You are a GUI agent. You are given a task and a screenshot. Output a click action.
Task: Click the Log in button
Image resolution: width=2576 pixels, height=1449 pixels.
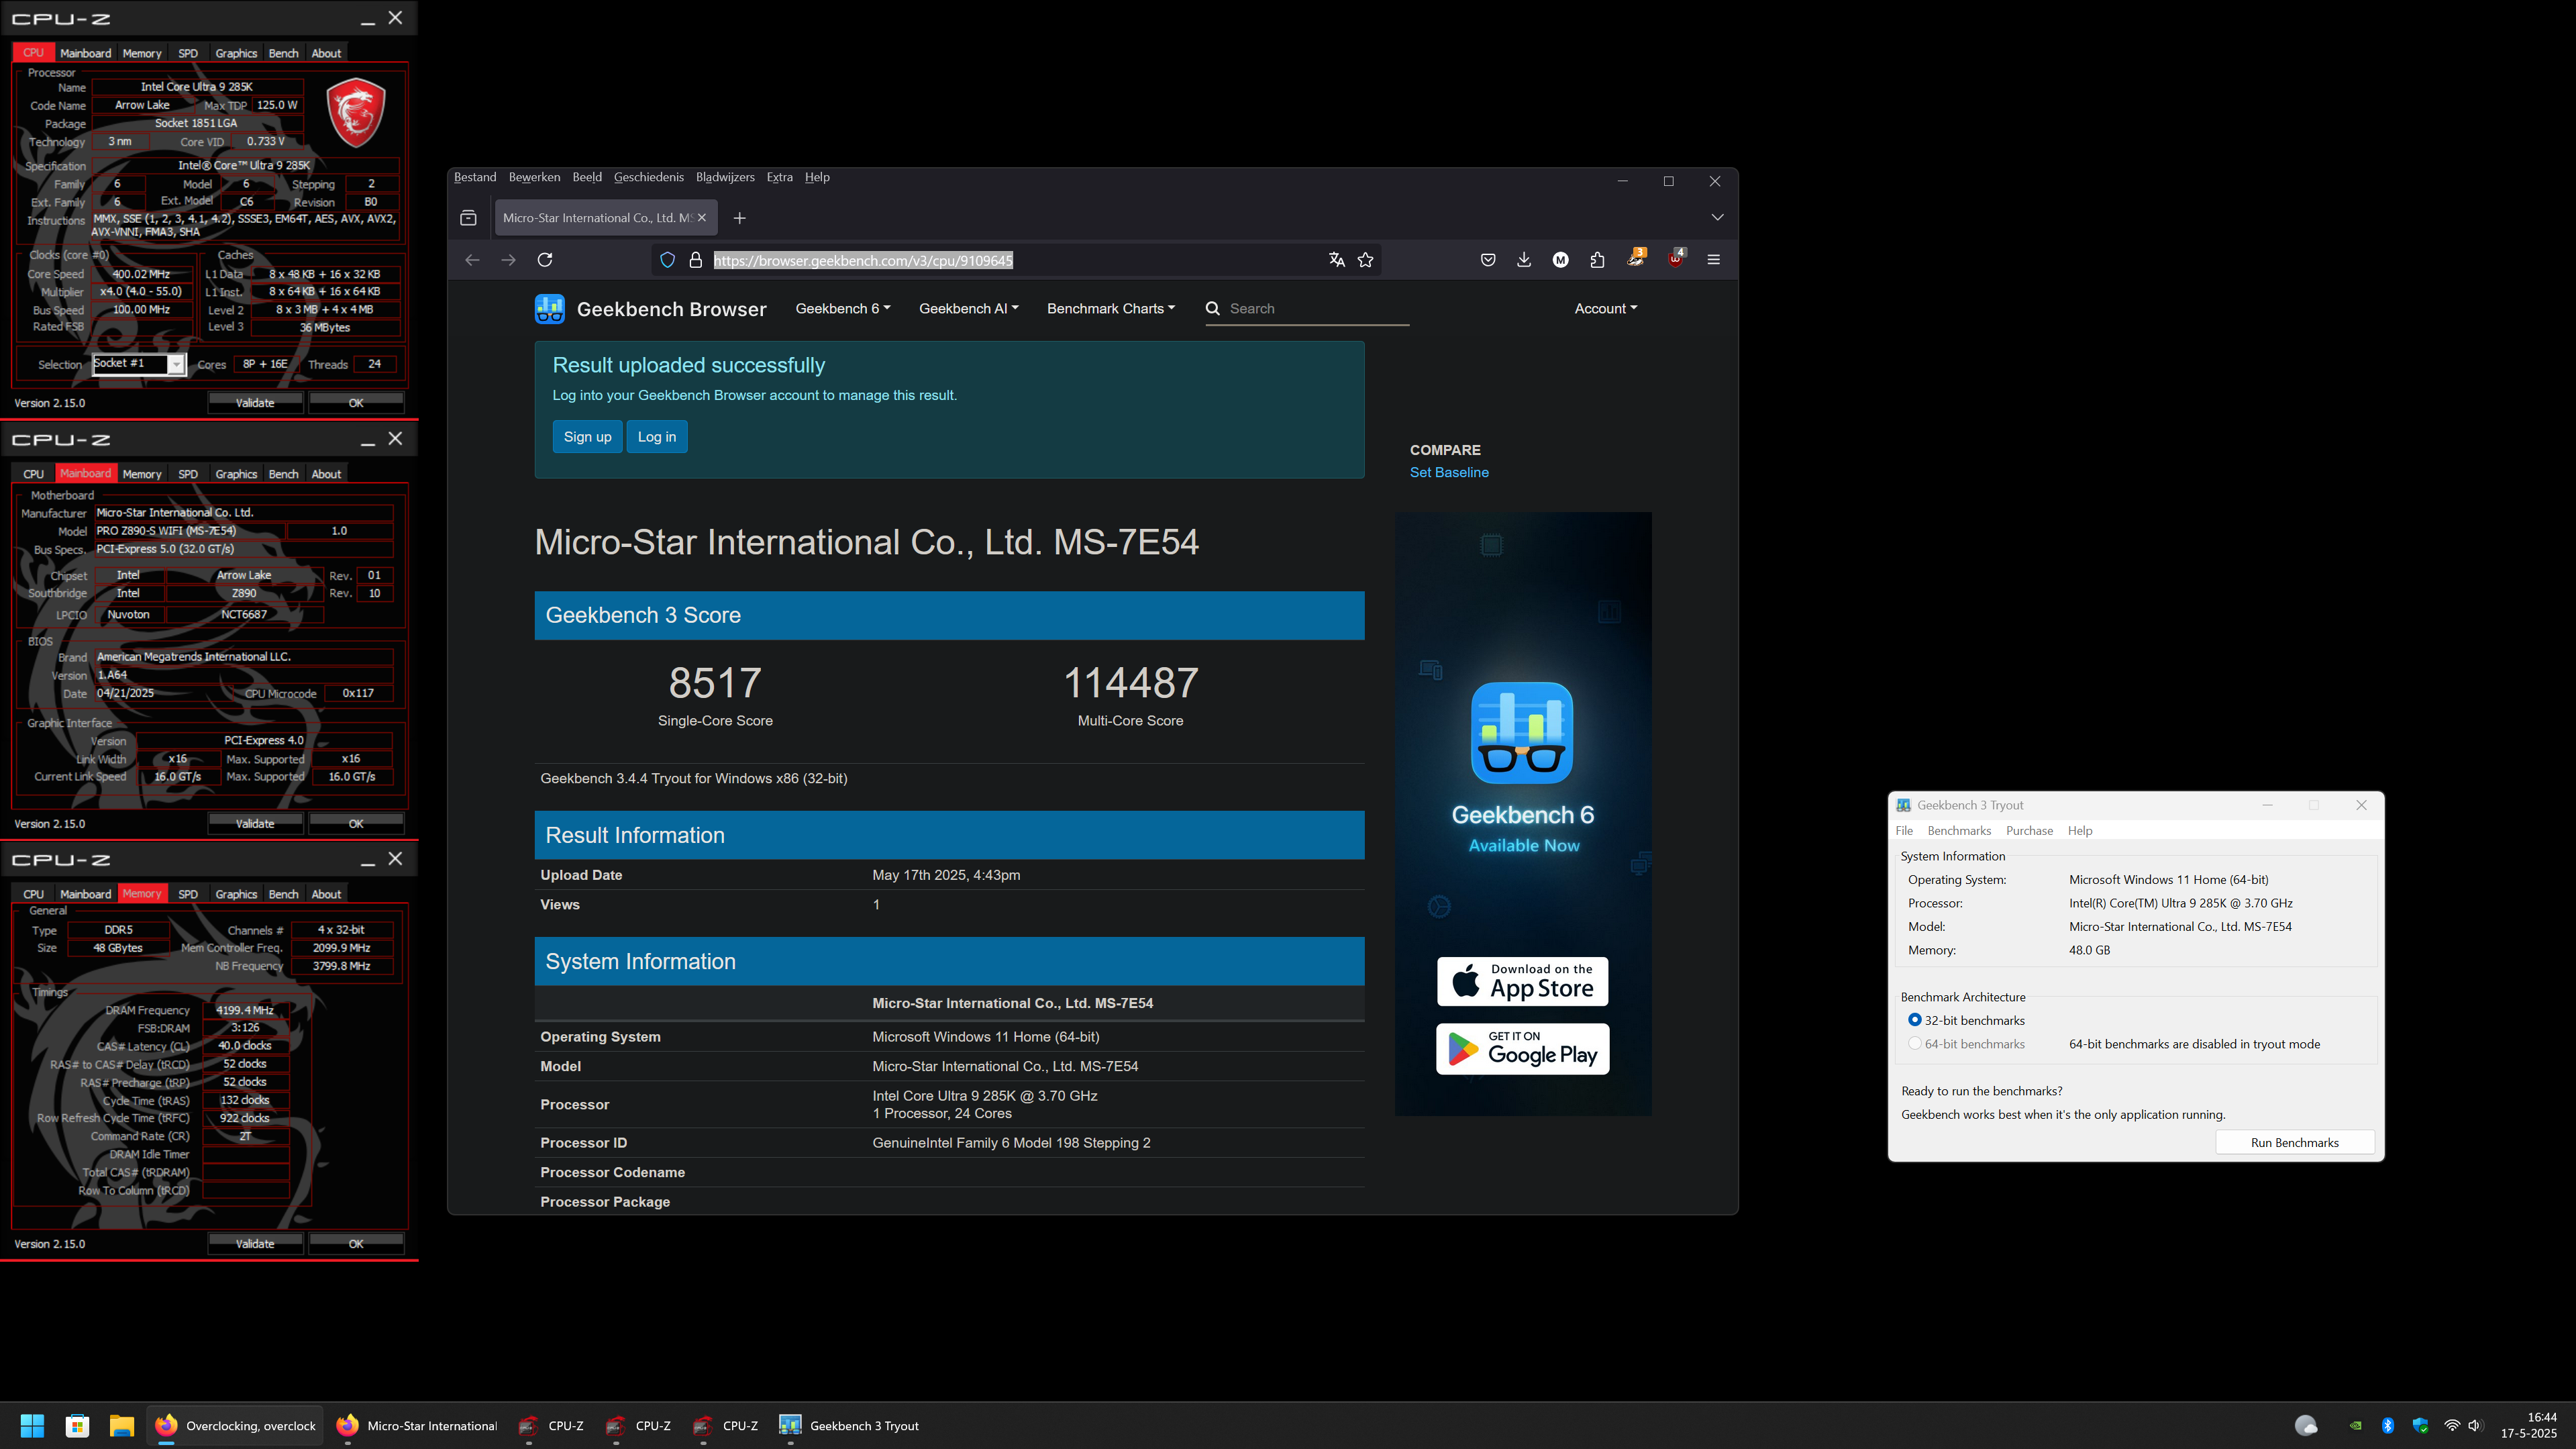click(657, 437)
